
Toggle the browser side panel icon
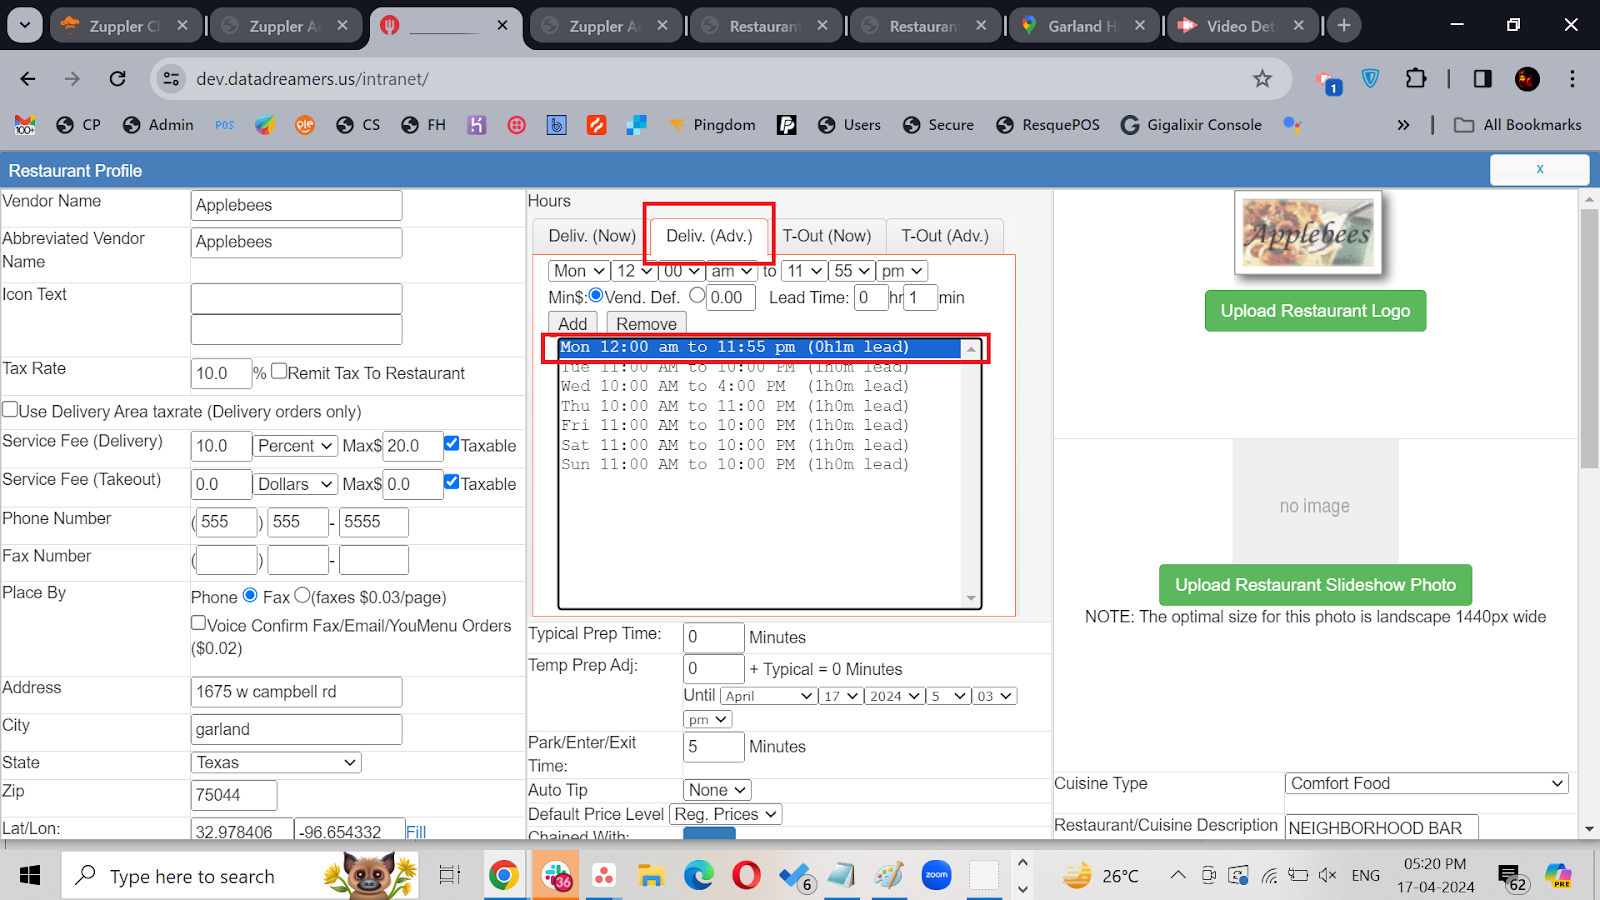1482,79
